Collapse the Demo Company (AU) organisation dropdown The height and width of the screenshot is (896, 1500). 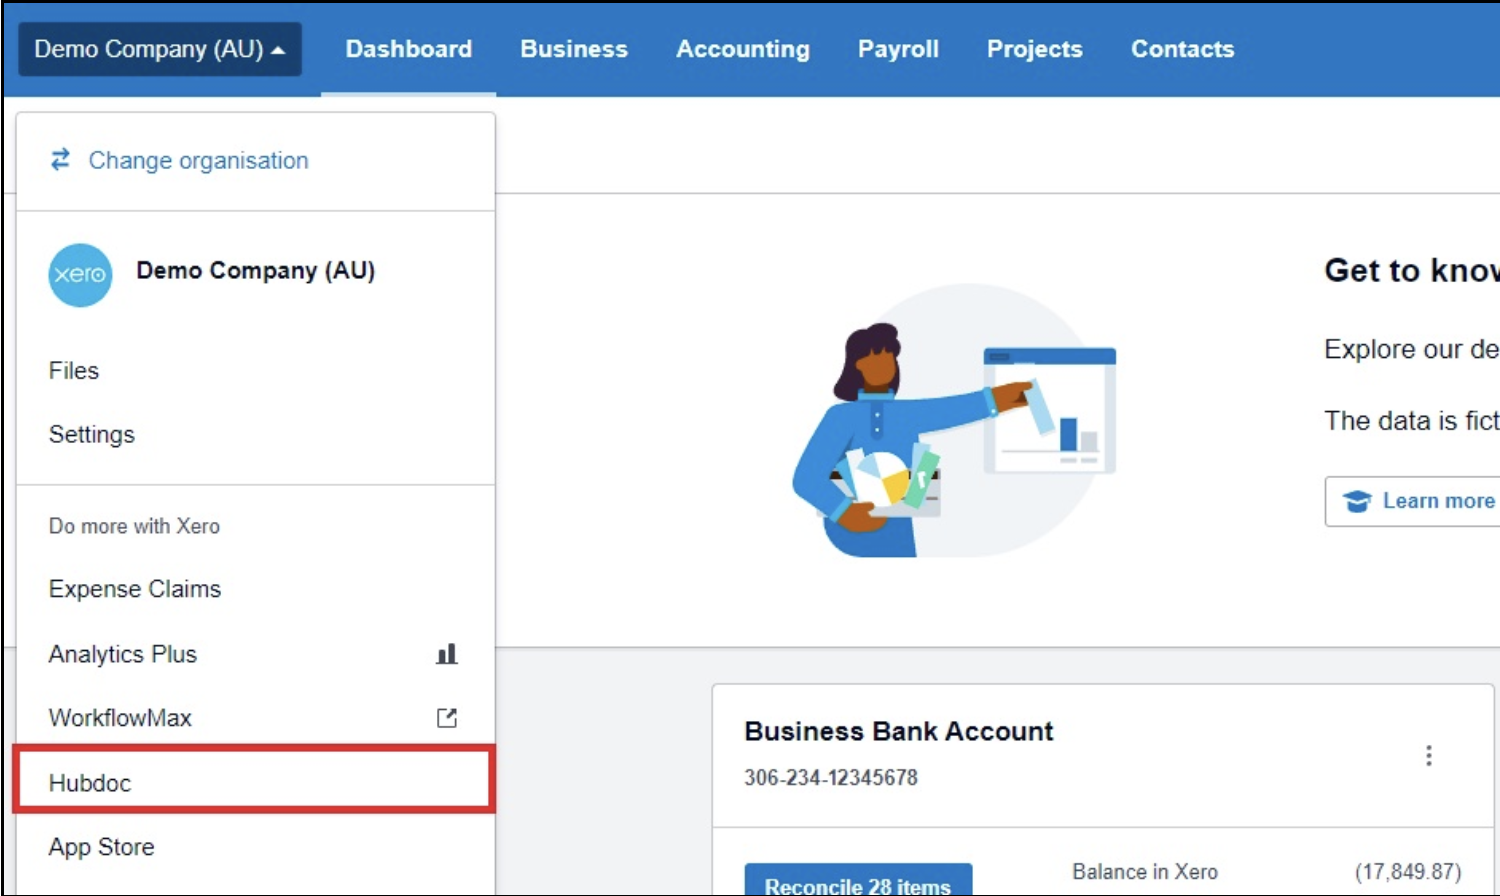tap(159, 48)
